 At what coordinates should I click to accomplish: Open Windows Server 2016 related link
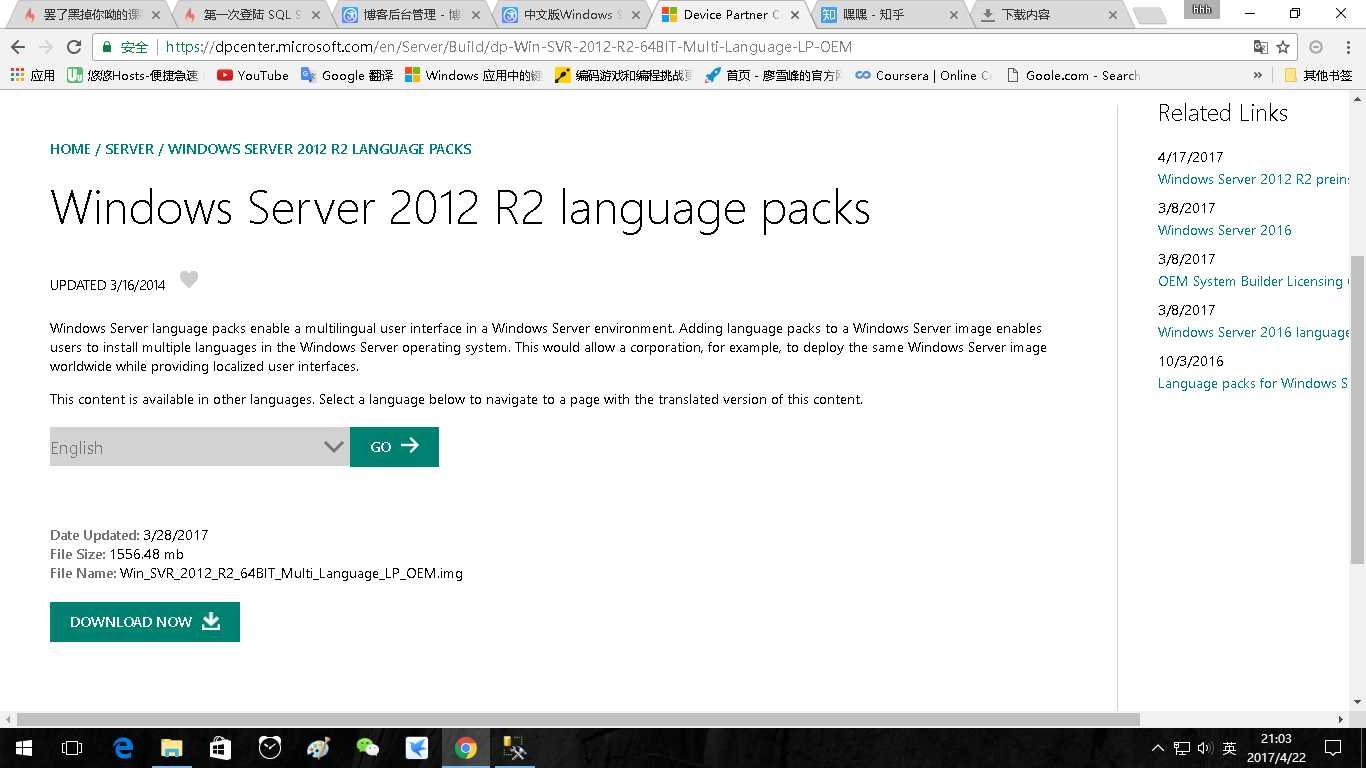(x=1225, y=231)
